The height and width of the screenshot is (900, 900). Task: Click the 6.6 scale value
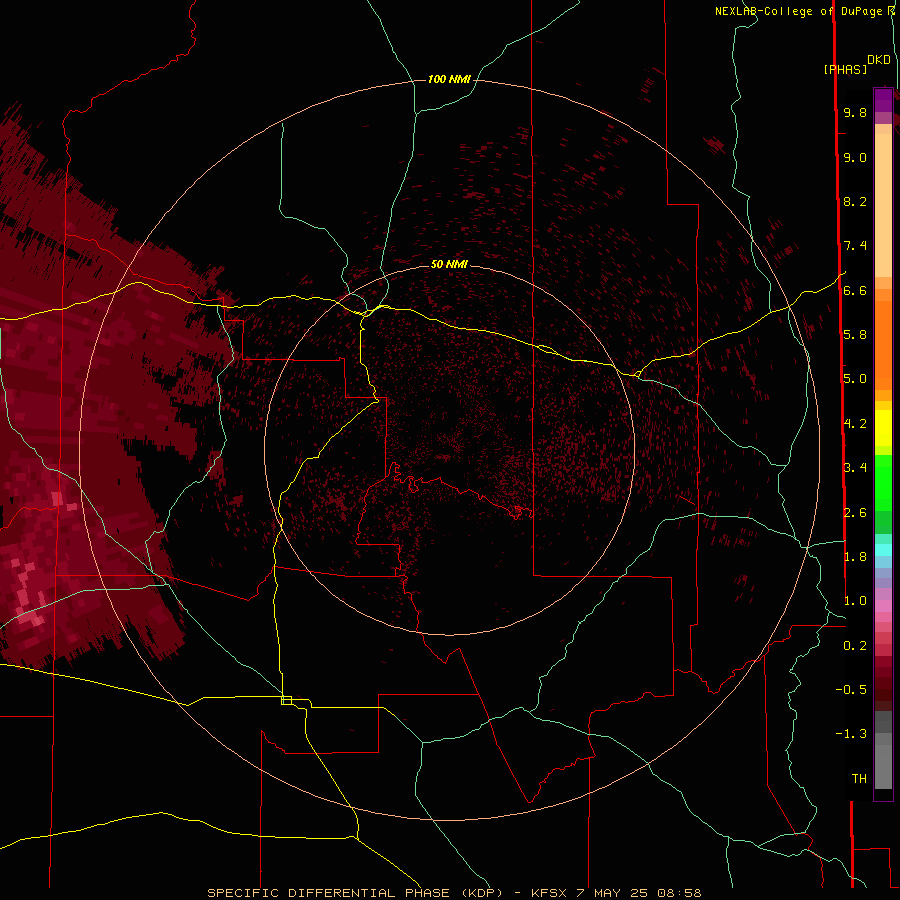pyautogui.click(x=855, y=290)
